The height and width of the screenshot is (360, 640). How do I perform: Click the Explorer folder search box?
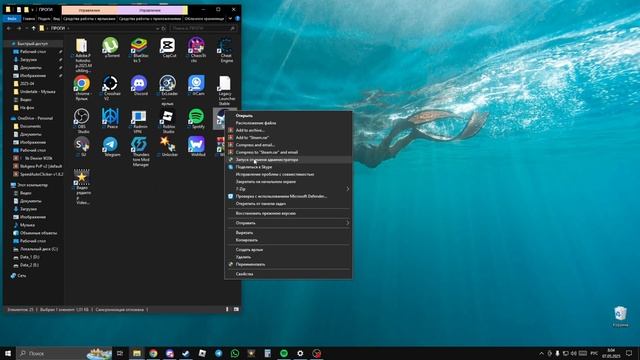(203, 29)
